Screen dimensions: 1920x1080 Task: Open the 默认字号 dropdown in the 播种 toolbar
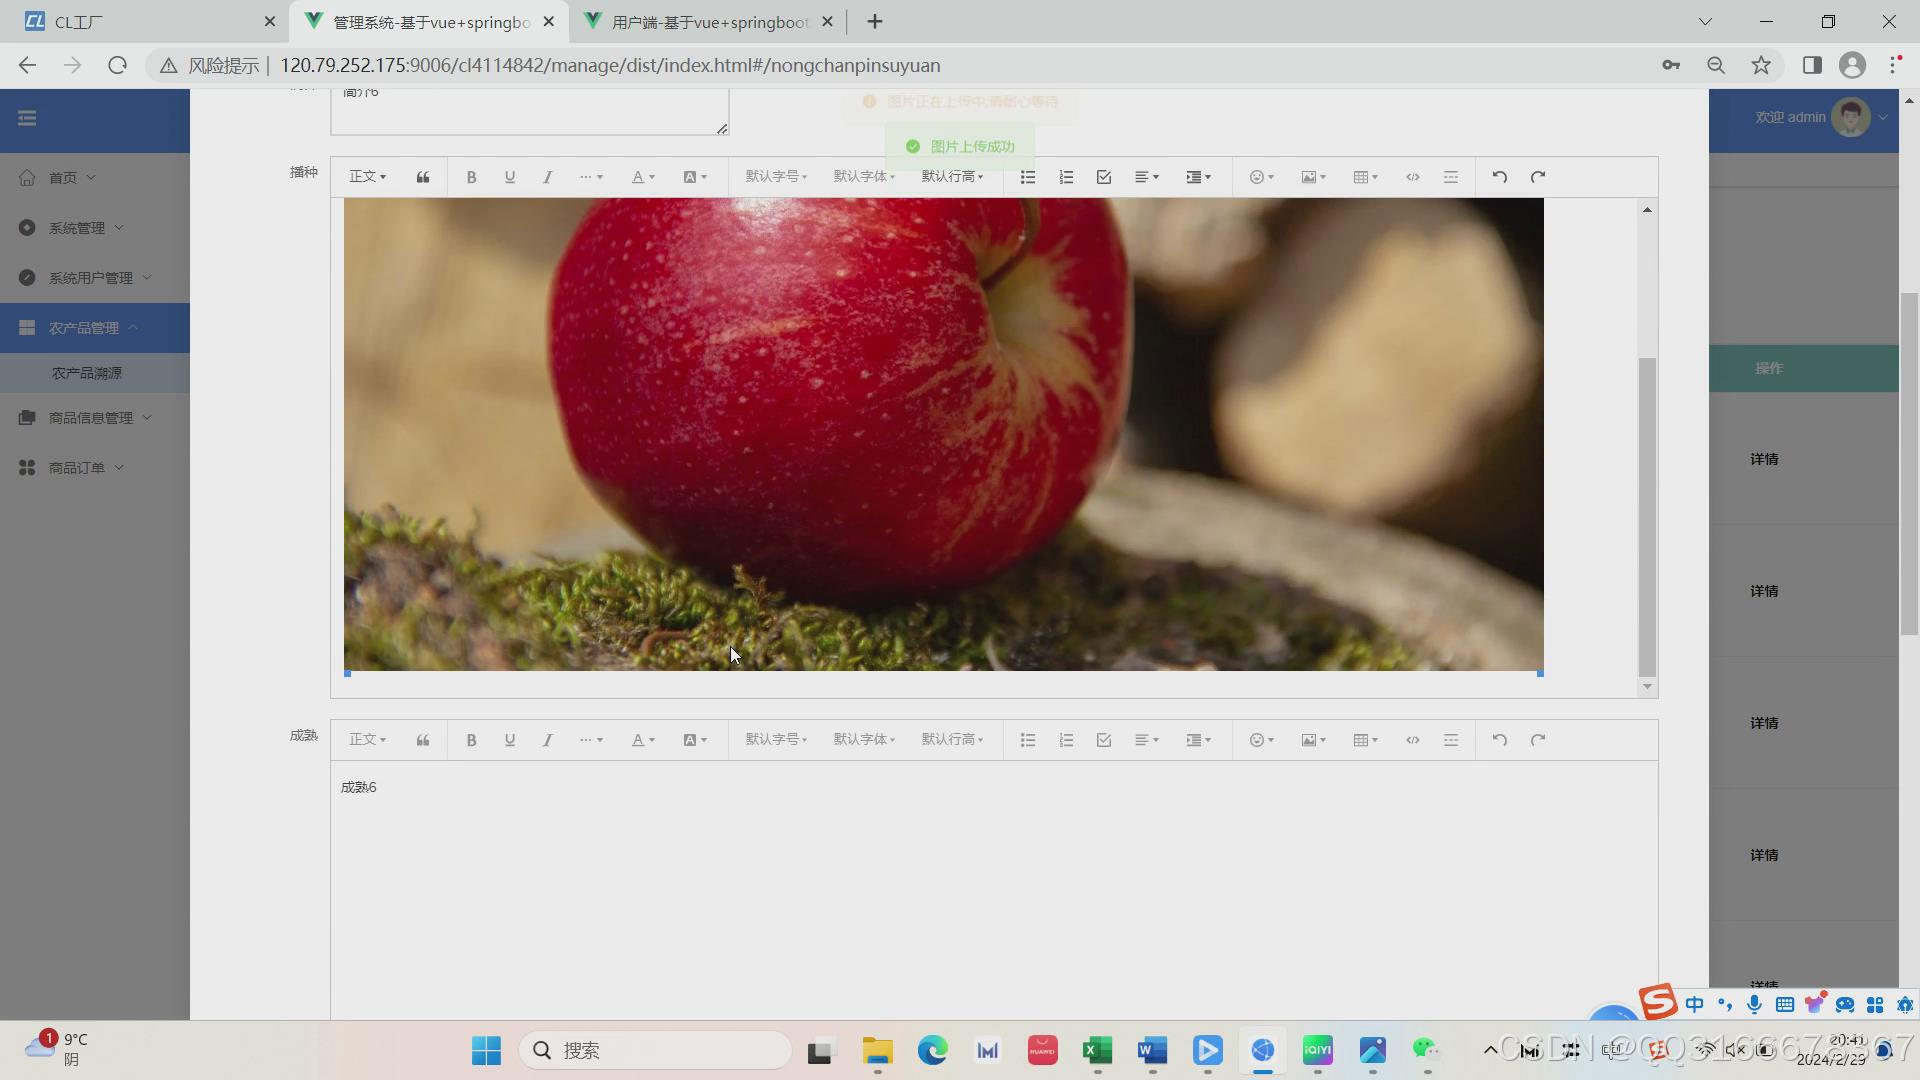click(x=775, y=177)
